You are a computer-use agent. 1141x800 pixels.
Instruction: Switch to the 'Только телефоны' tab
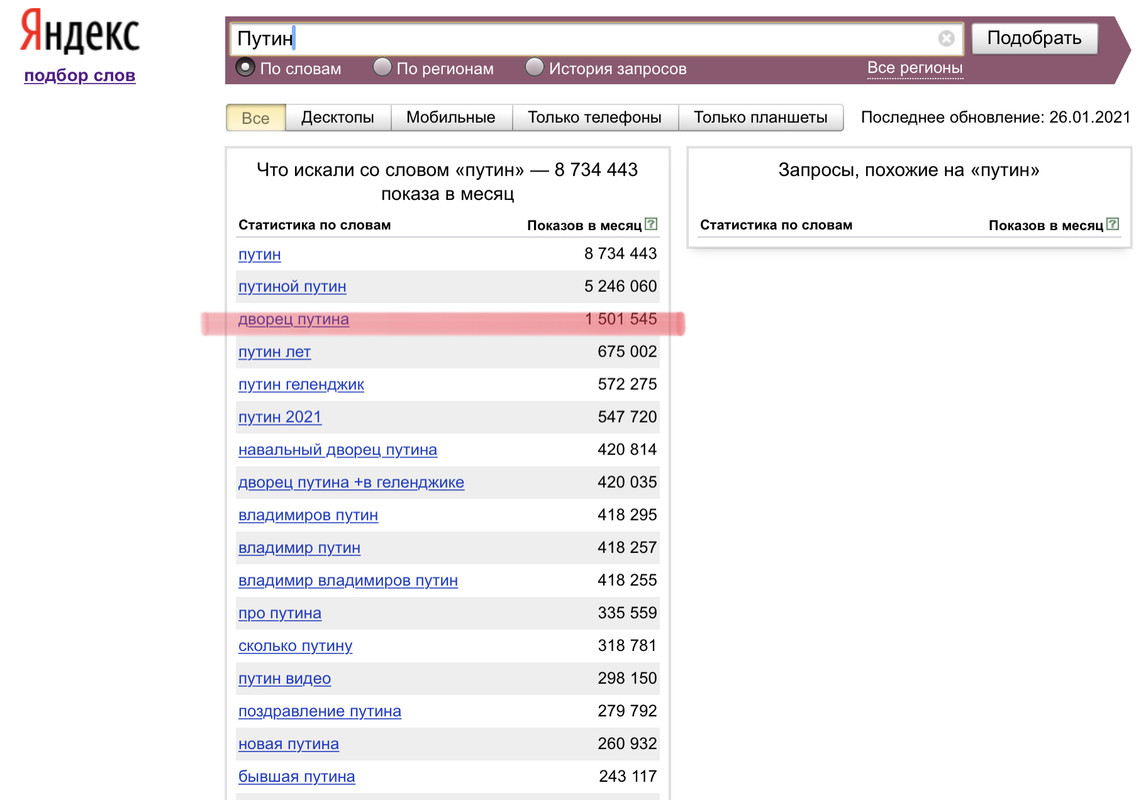[x=595, y=118]
